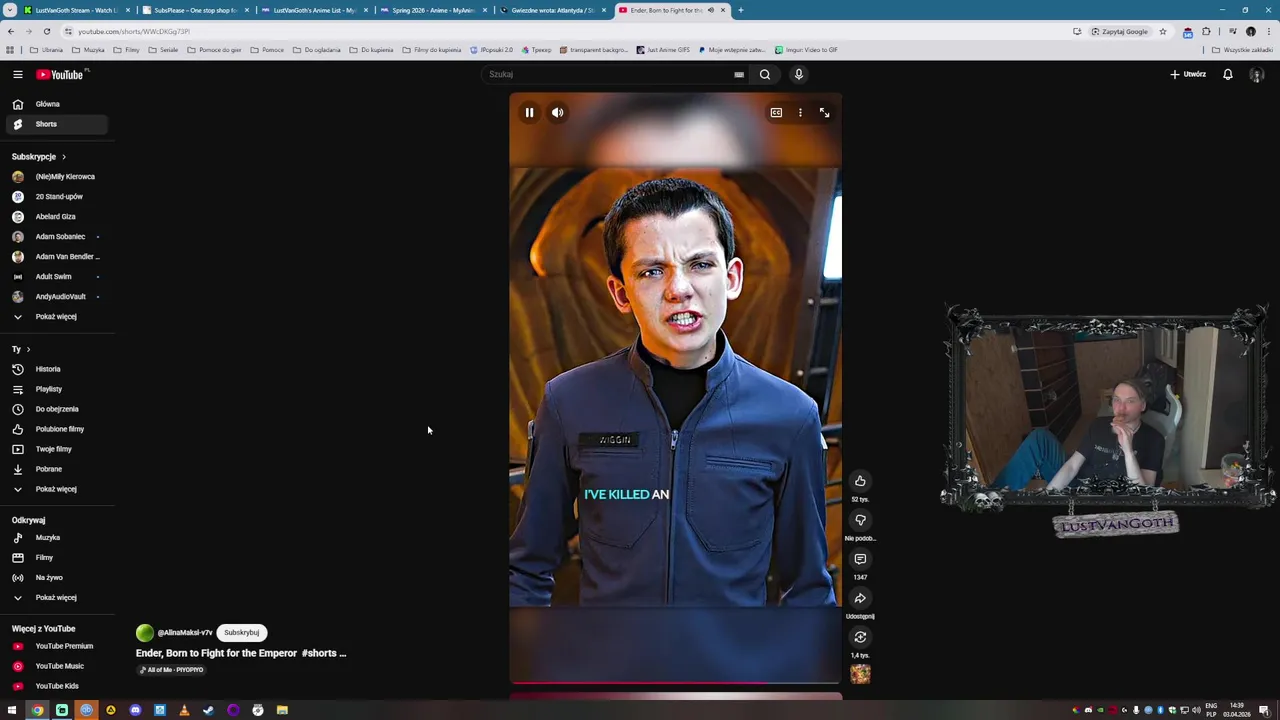This screenshot has height=720, width=1280.
Task: Open the Muzyka bookmarks folder
Action: [x=89, y=49]
